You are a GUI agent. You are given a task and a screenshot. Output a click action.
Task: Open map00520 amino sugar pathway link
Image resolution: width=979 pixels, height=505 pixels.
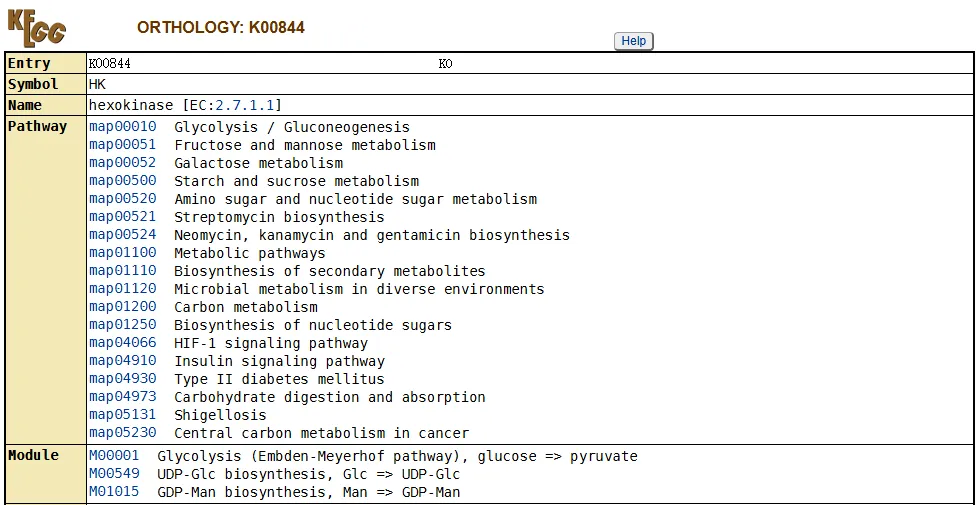[x=122, y=199]
